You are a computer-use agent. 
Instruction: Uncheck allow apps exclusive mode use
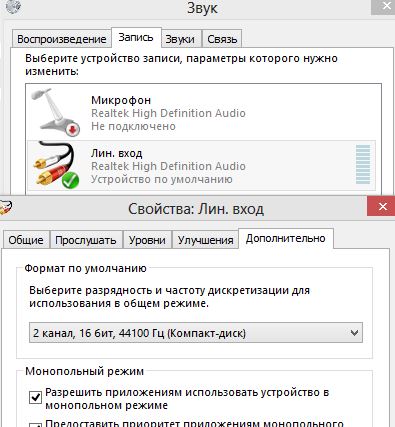pyautogui.click(x=35, y=397)
